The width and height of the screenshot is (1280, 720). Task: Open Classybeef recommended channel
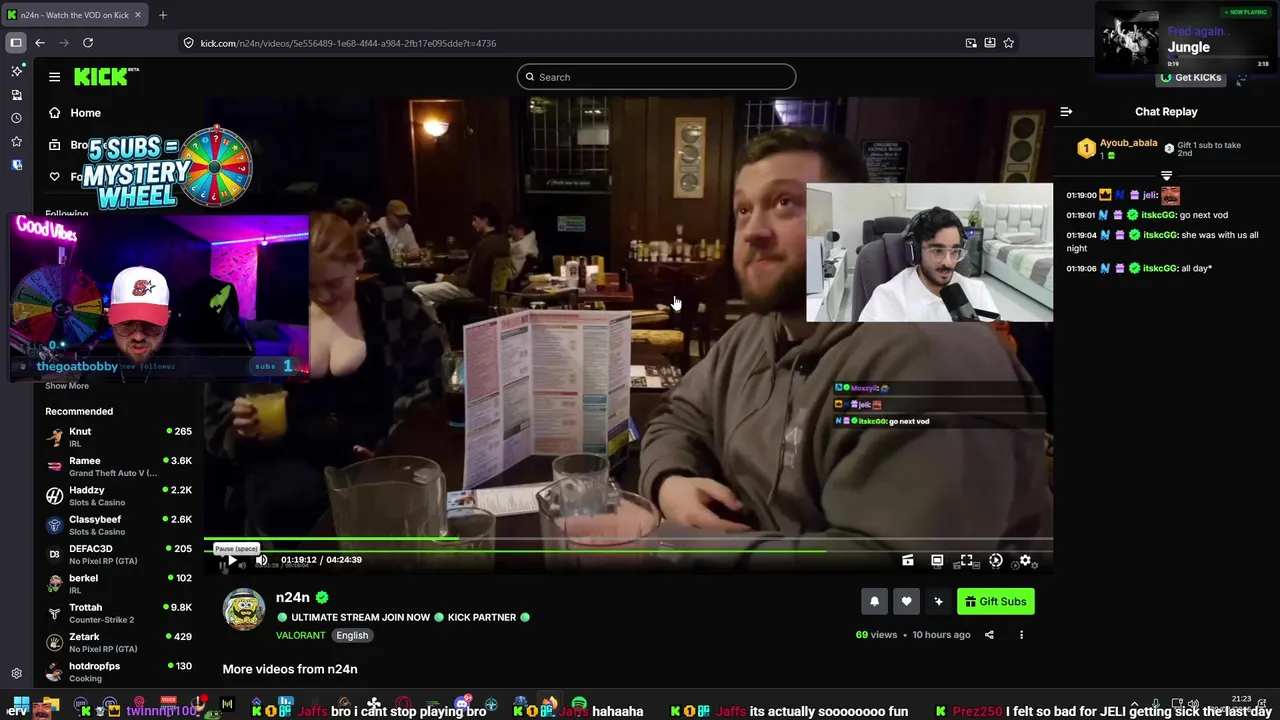pyautogui.click(x=119, y=525)
